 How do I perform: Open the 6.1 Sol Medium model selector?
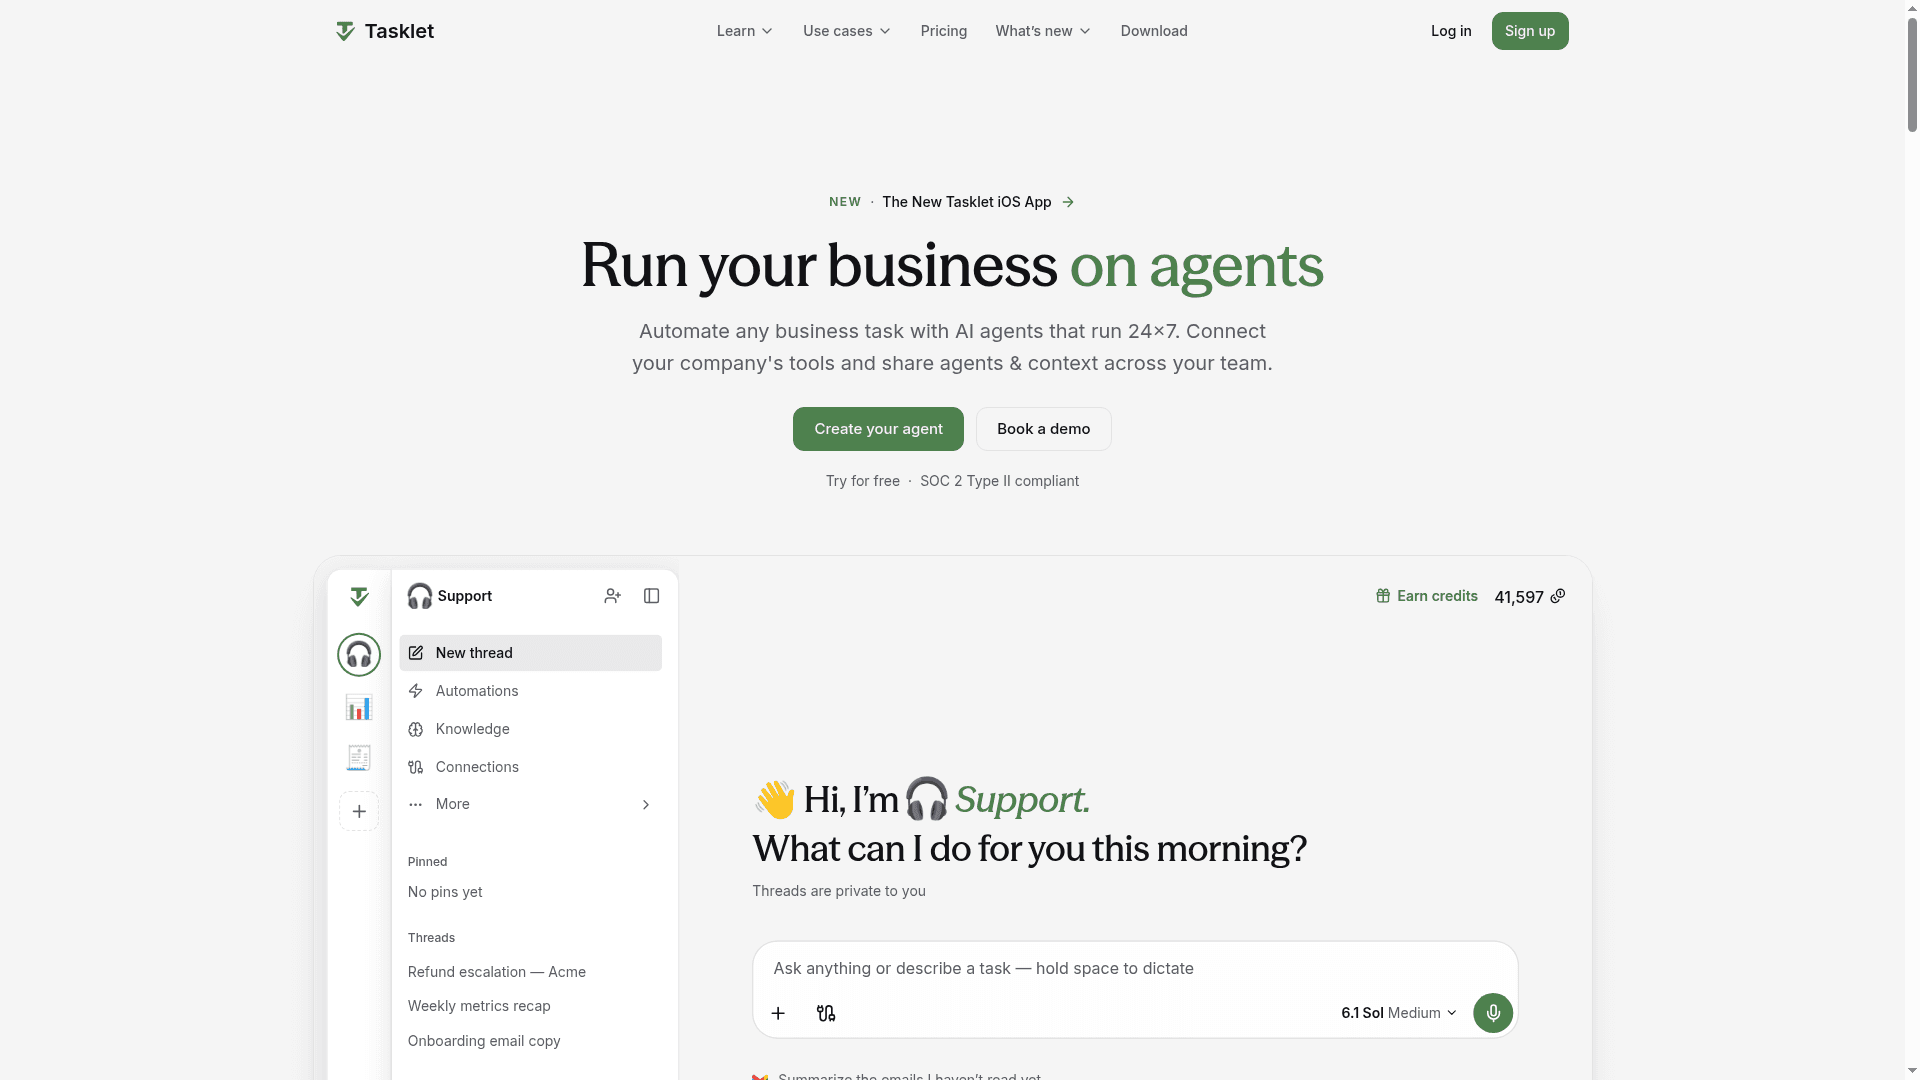(1399, 1013)
